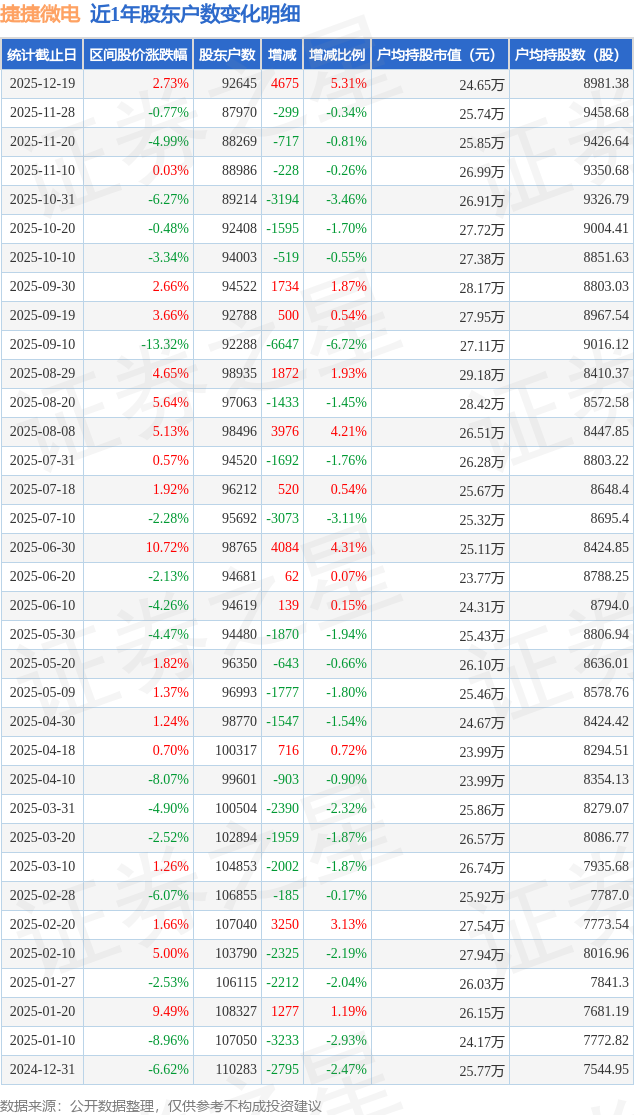
Task: Click the 9458.68 average shares cell
Action: (x=605, y=113)
